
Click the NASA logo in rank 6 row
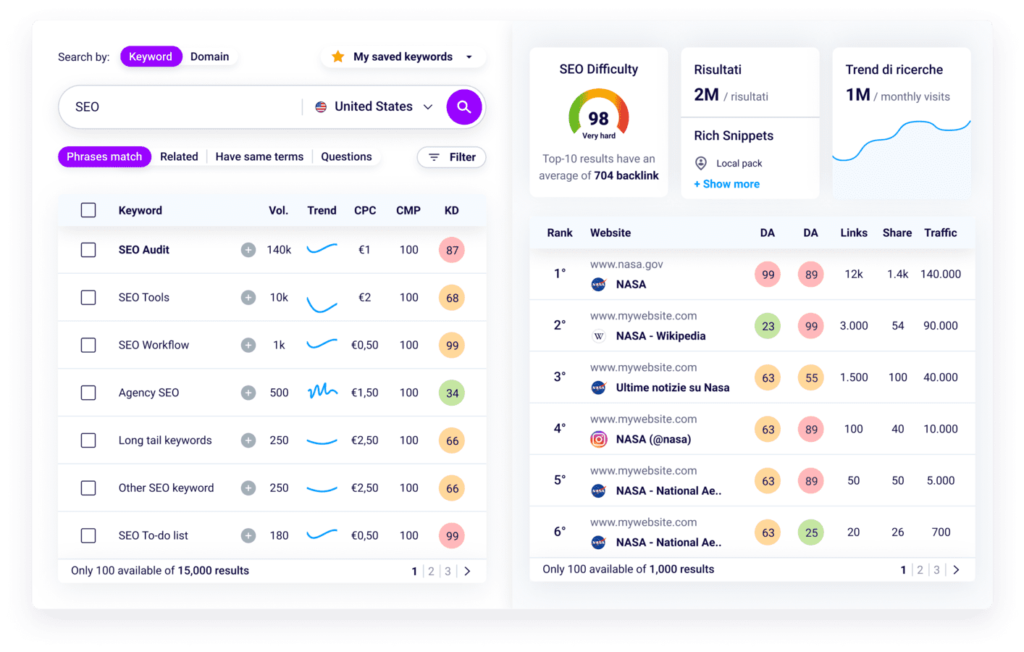(598, 542)
